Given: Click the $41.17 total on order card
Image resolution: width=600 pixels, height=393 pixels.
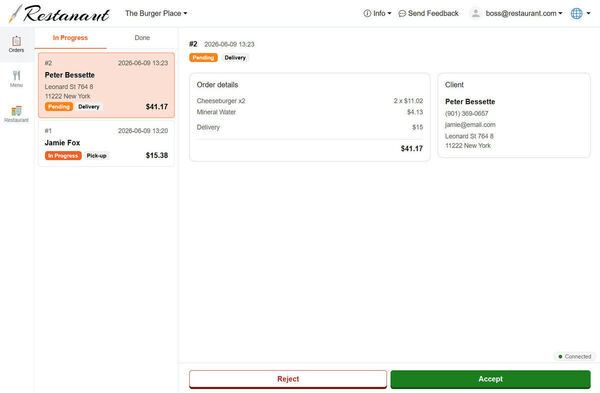Looking at the screenshot, I should point(157,107).
